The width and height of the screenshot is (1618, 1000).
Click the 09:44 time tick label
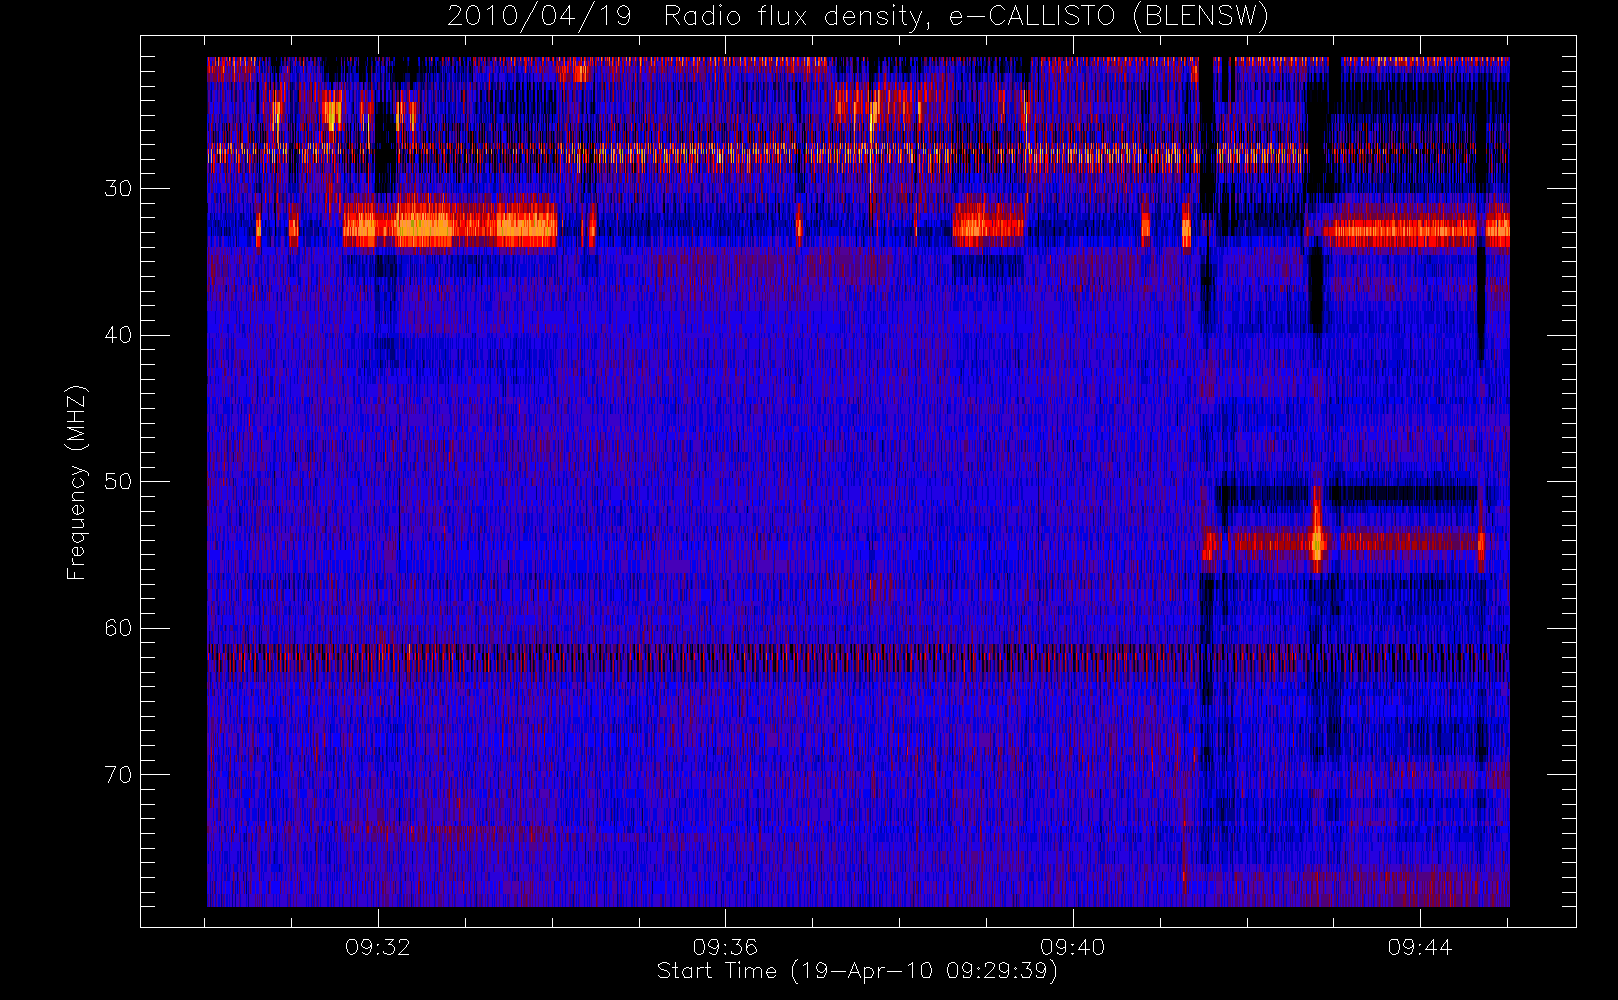coord(1420,947)
